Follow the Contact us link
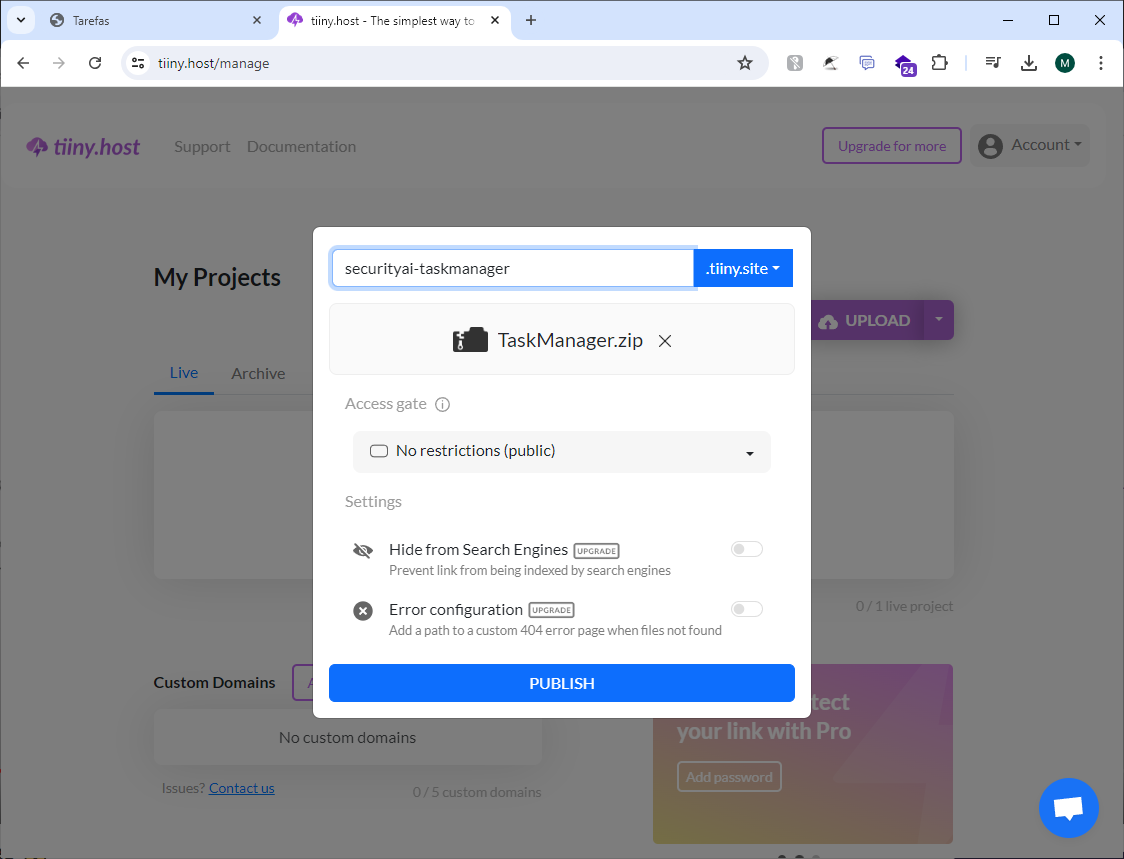 pyautogui.click(x=242, y=788)
